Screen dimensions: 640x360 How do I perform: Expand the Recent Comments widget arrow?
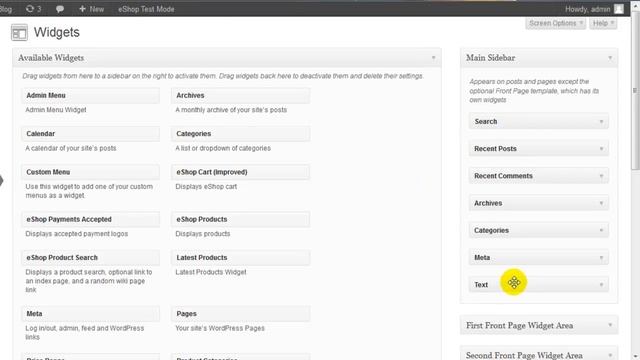tap(601, 176)
